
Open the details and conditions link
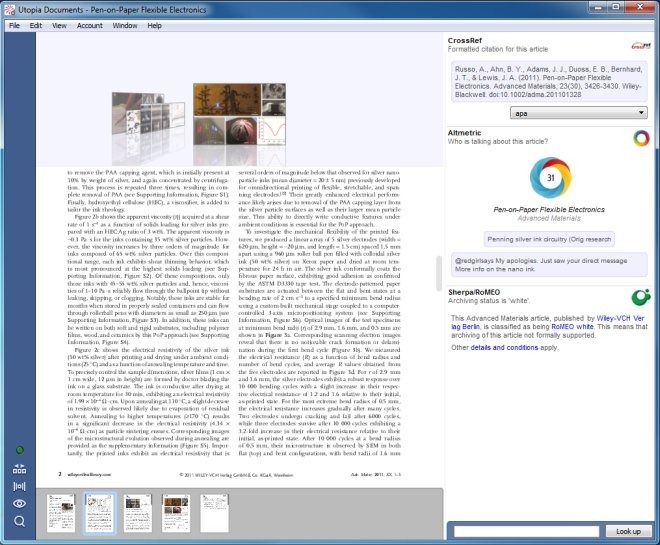504,348
